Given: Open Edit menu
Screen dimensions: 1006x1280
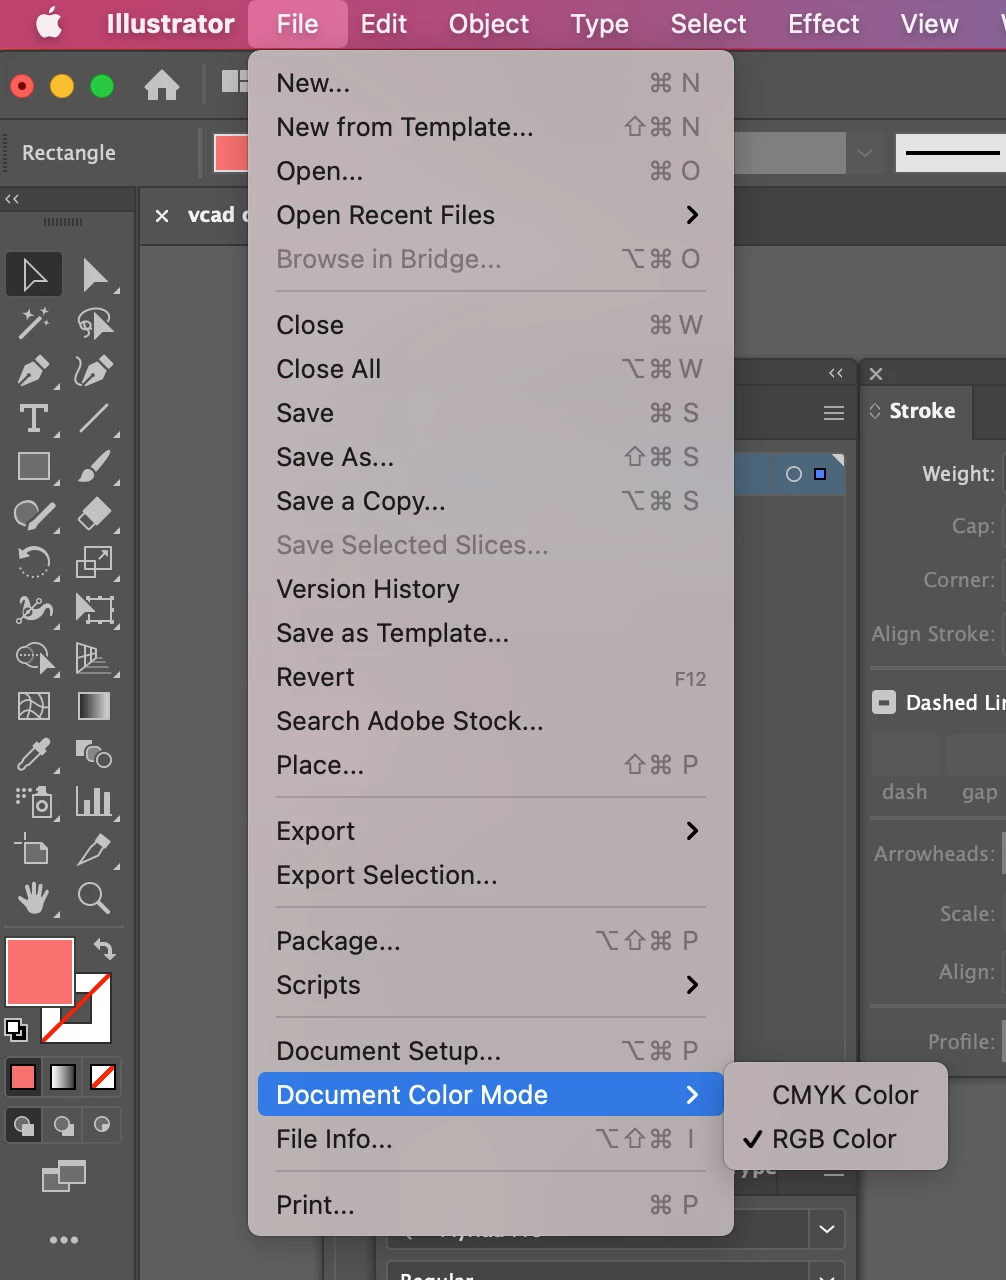Looking at the screenshot, I should 384,24.
